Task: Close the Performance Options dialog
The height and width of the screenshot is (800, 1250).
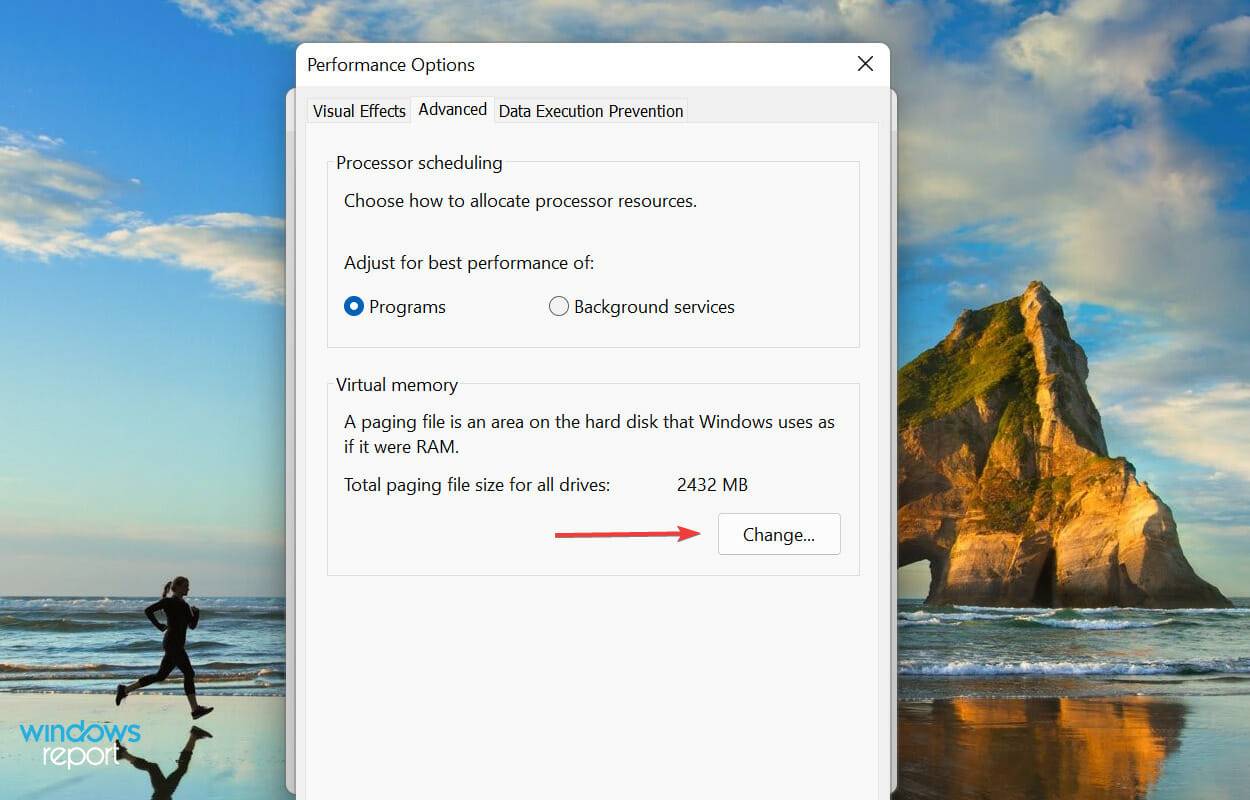Action: pos(865,63)
